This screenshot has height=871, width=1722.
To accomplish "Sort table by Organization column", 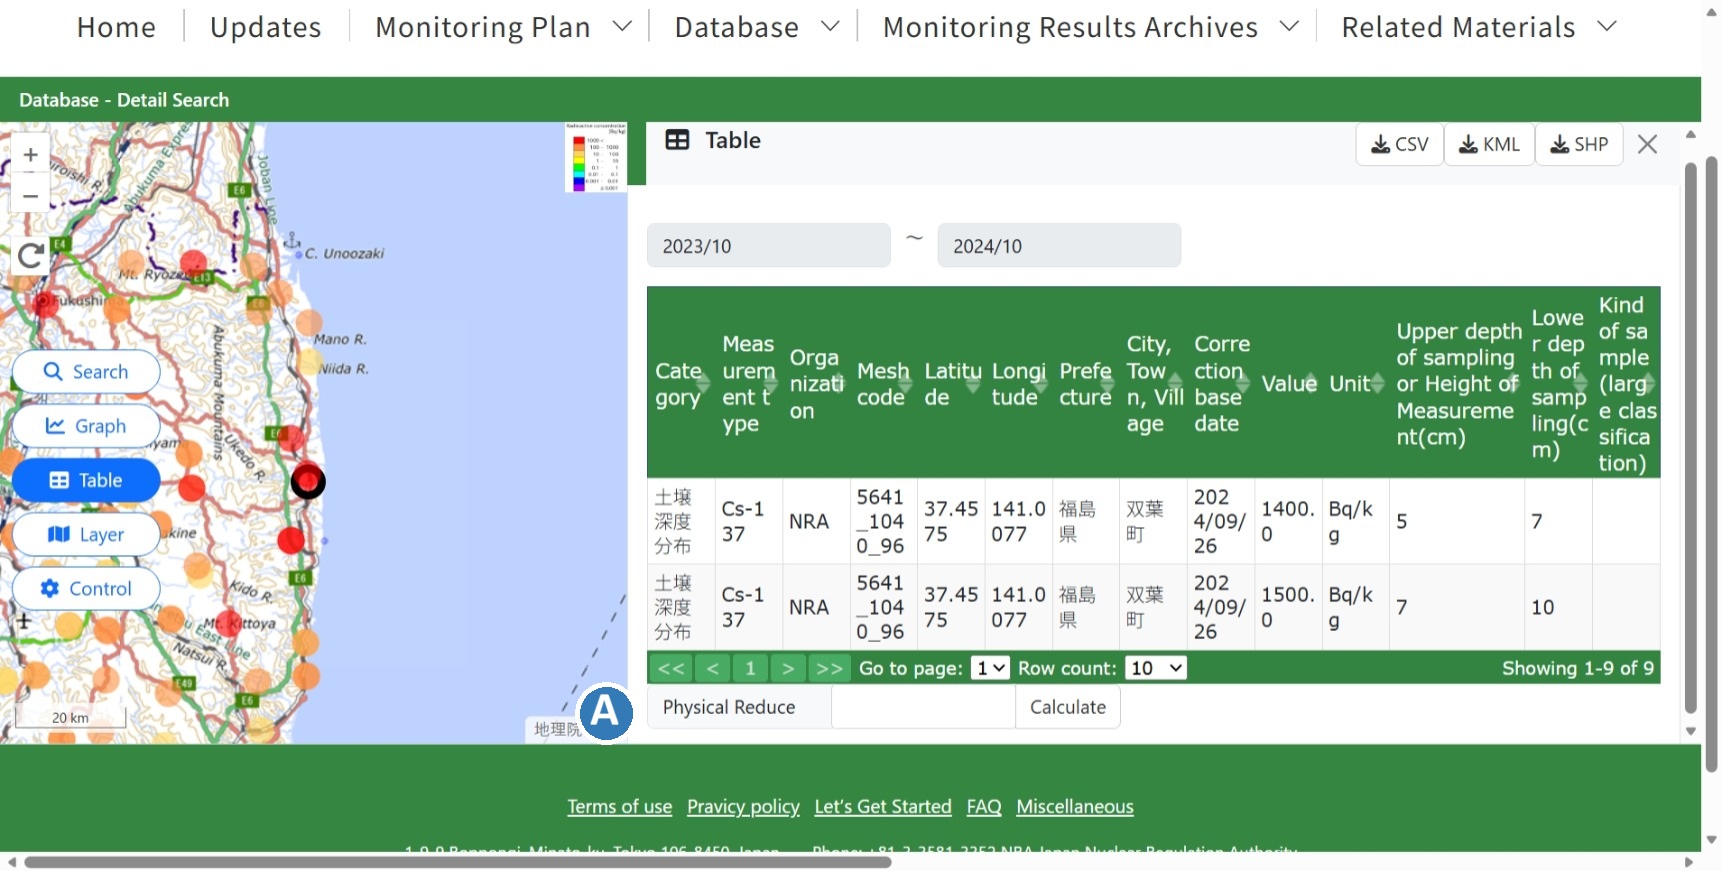I will click(815, 384).
